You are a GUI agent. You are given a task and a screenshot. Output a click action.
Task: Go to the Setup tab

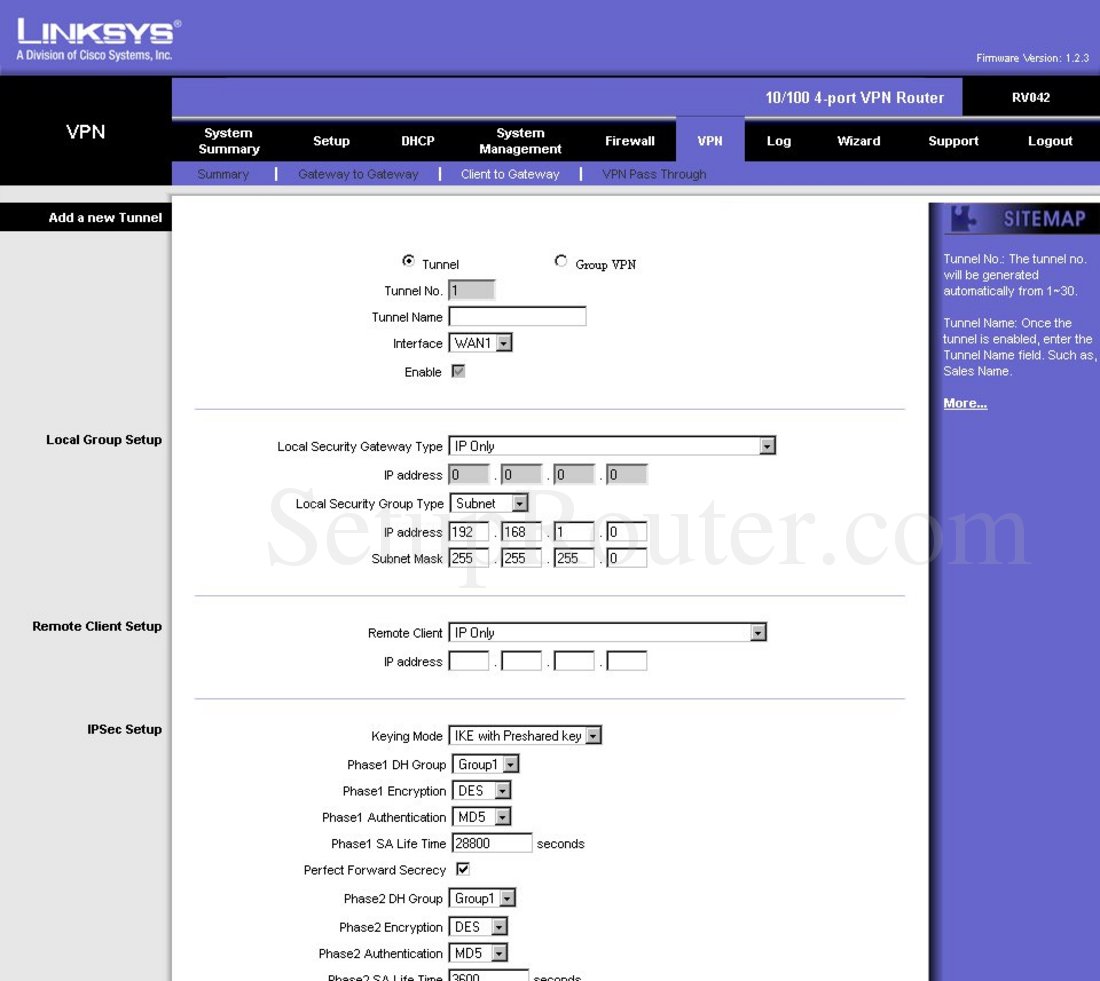pos(331,140)
